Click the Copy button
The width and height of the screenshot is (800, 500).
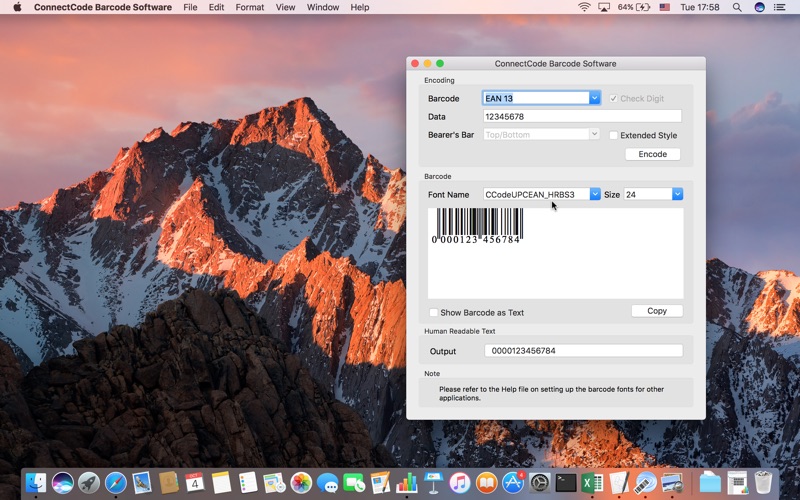point(657,311)
